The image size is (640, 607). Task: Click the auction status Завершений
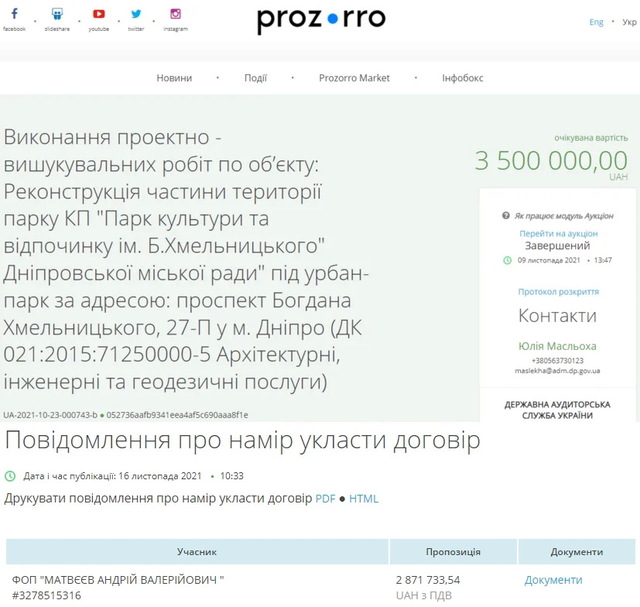(x=558, y=246)
